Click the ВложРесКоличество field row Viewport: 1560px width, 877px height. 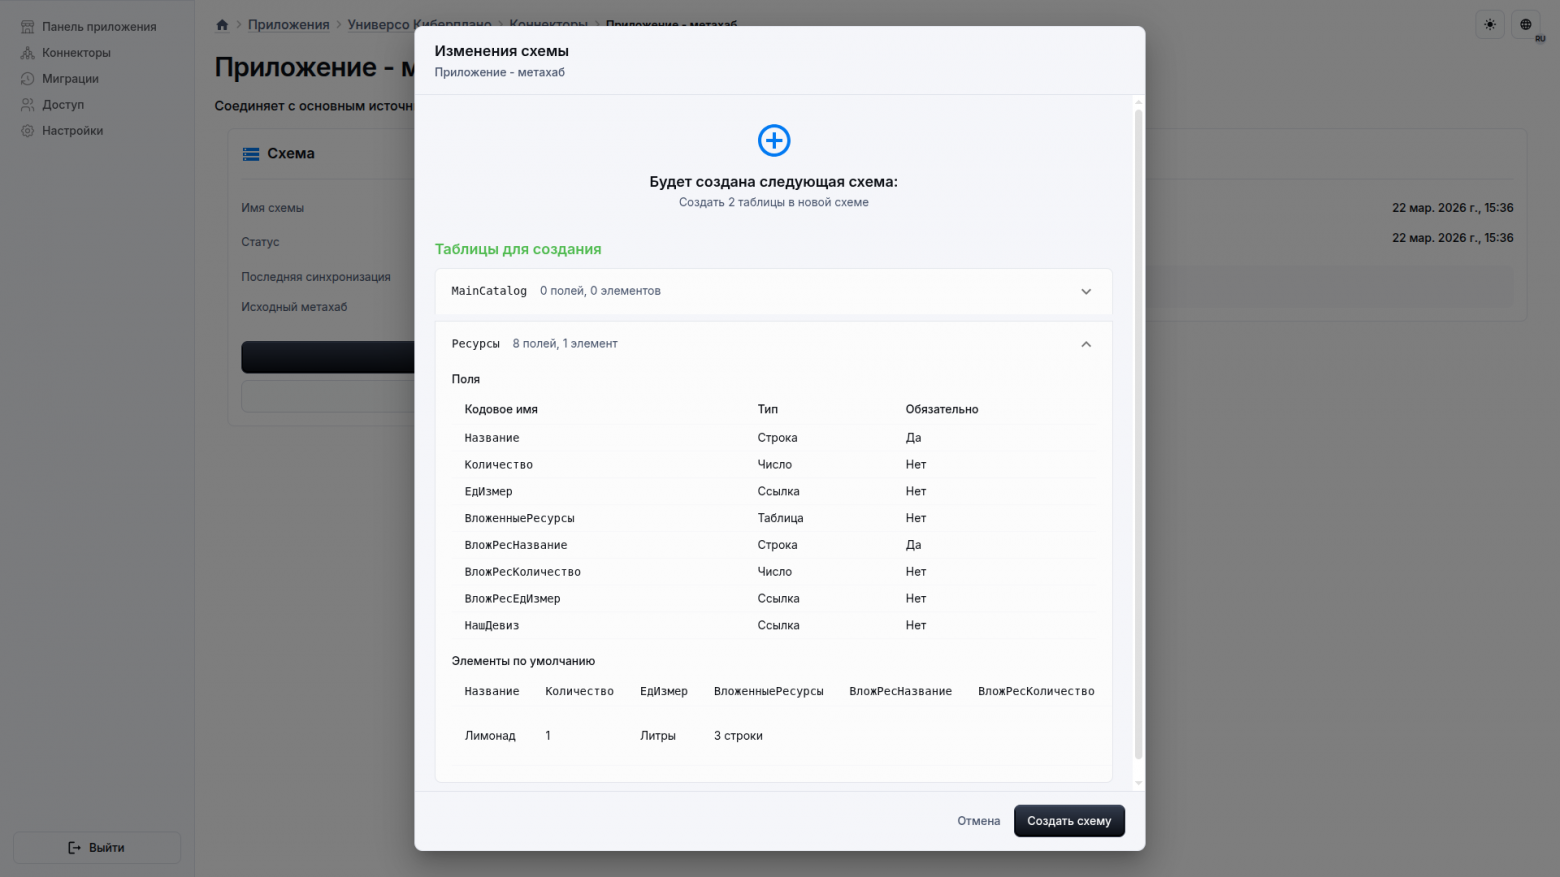(x=774, y=572)
